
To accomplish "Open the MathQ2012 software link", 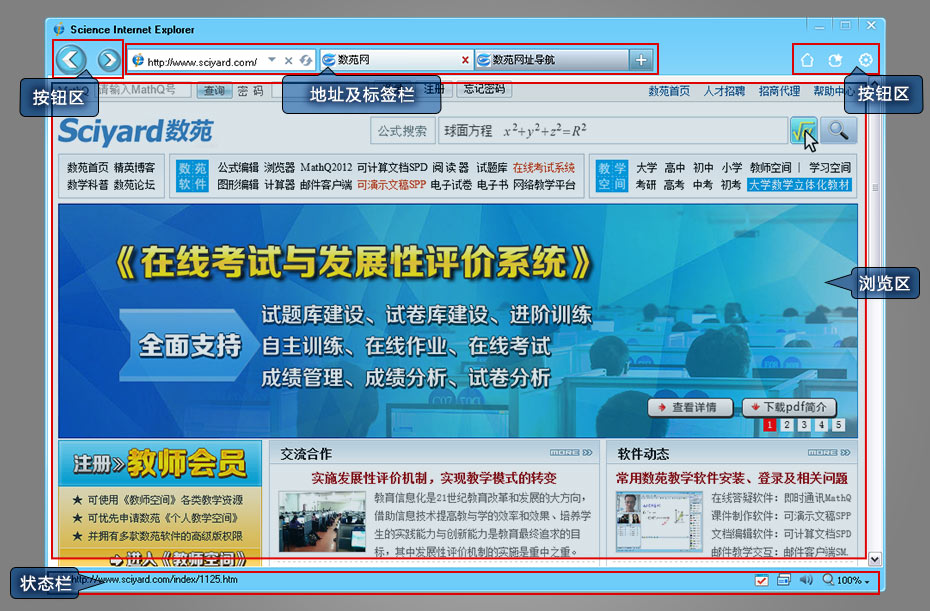I will click(326, 168).
